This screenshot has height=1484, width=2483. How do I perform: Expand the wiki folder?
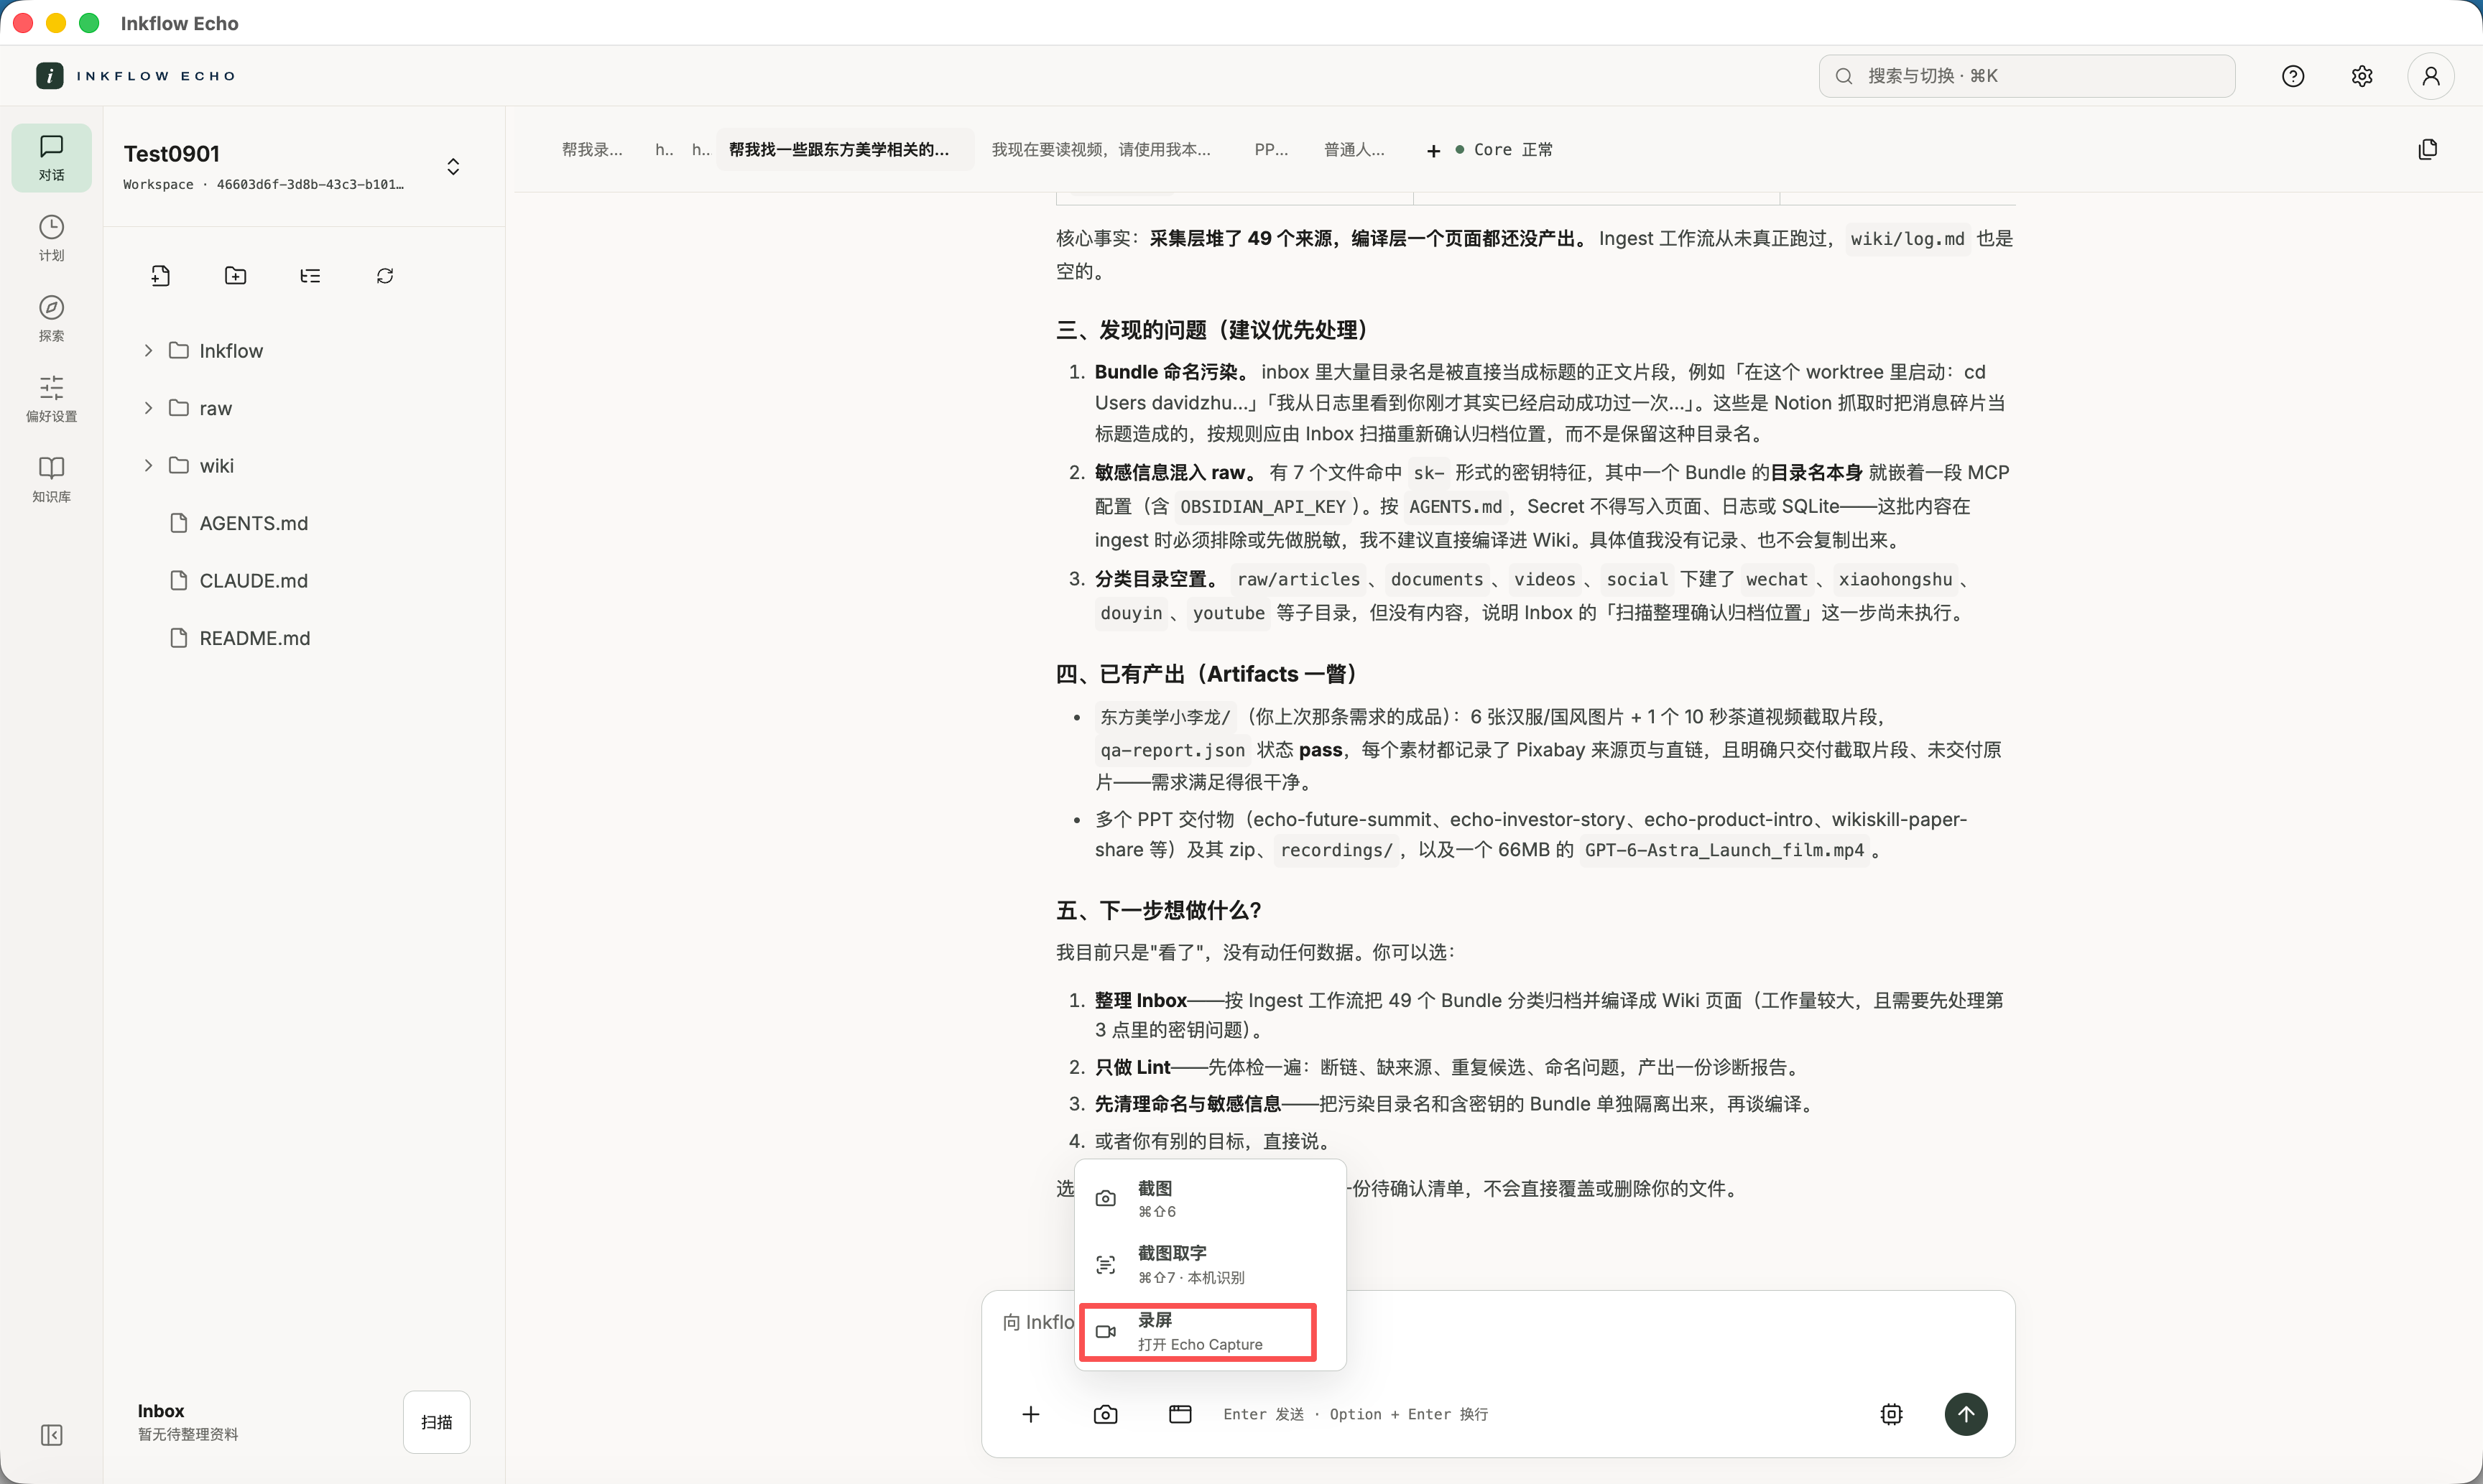point(148,466)
